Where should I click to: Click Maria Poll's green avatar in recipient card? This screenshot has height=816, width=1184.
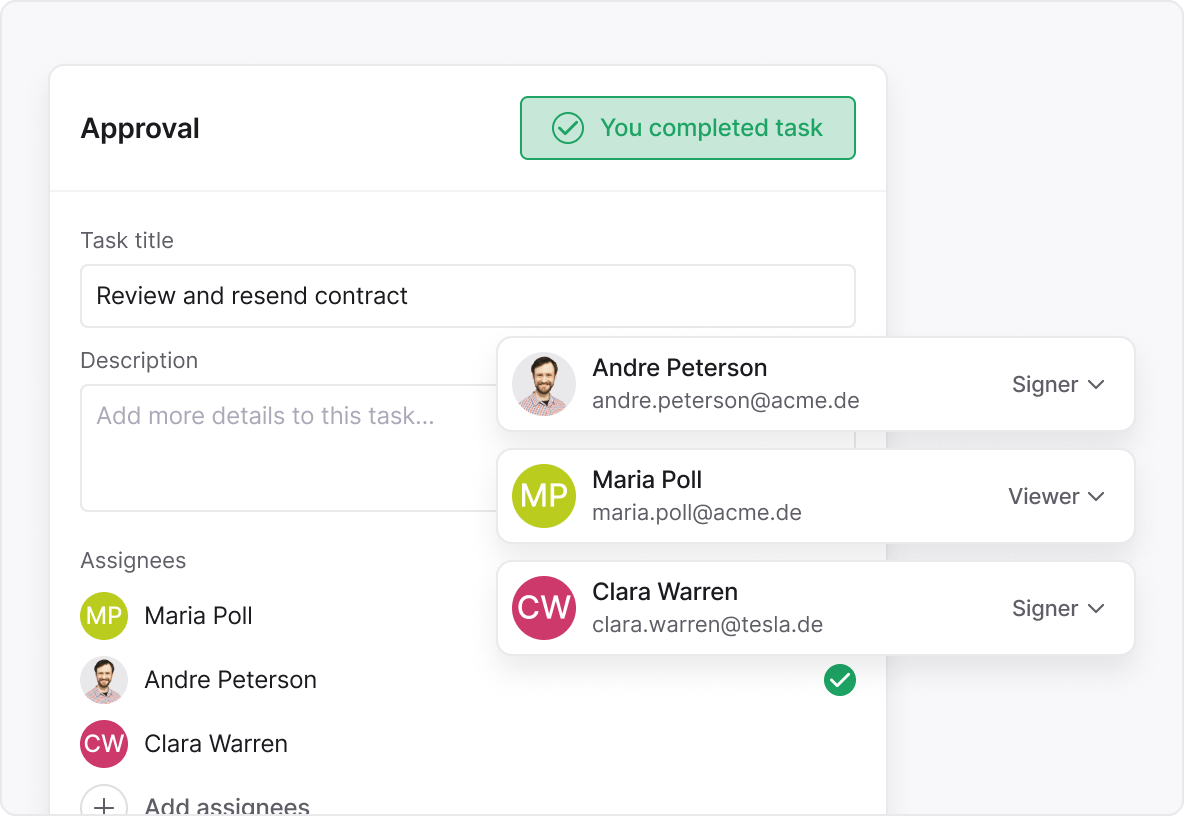(x=544, y=496)
